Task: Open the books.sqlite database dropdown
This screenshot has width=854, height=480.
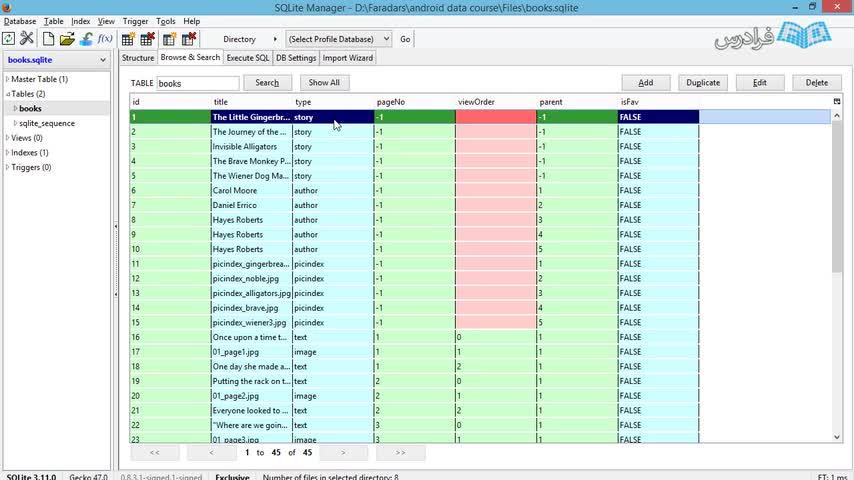Action: [57, 60]
